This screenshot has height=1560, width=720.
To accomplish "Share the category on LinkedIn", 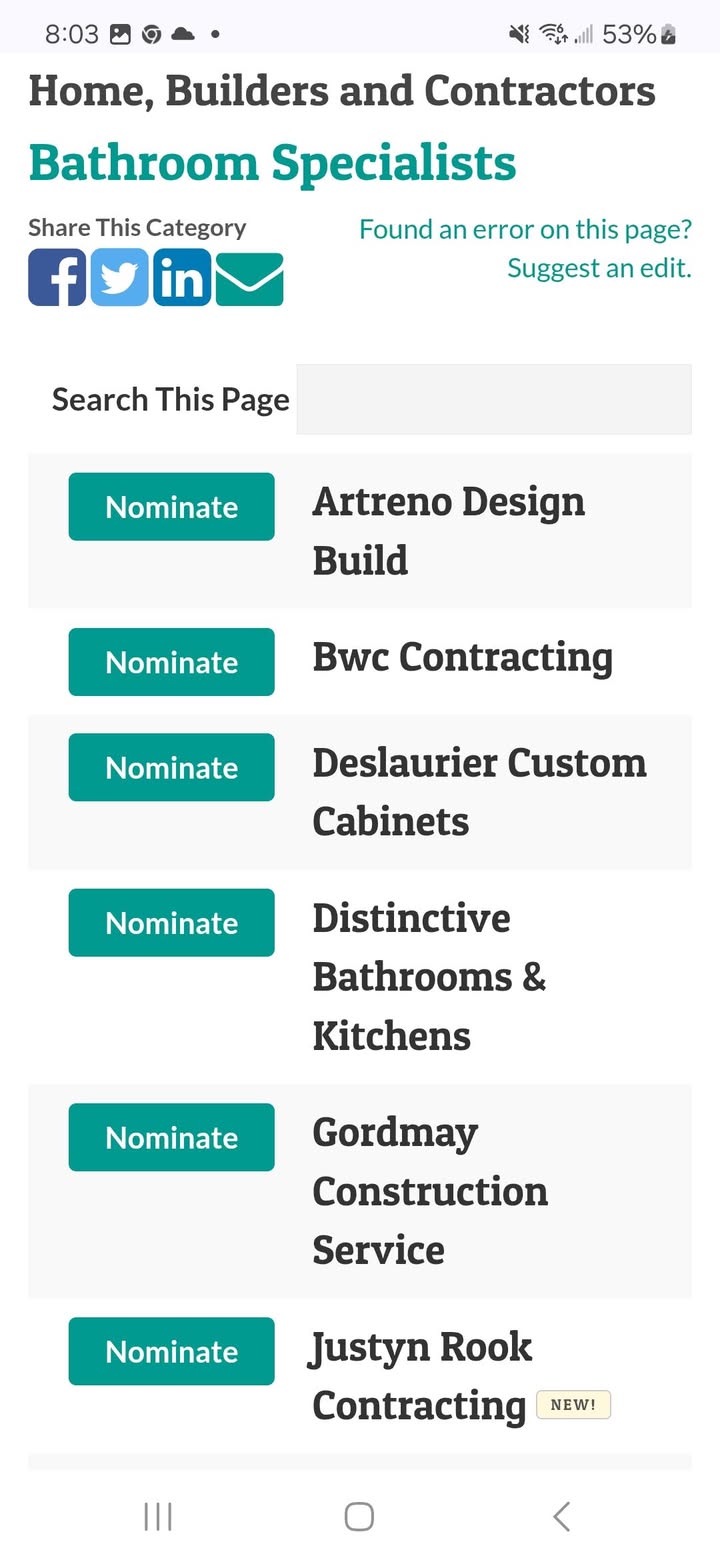I will pos(182,278).
